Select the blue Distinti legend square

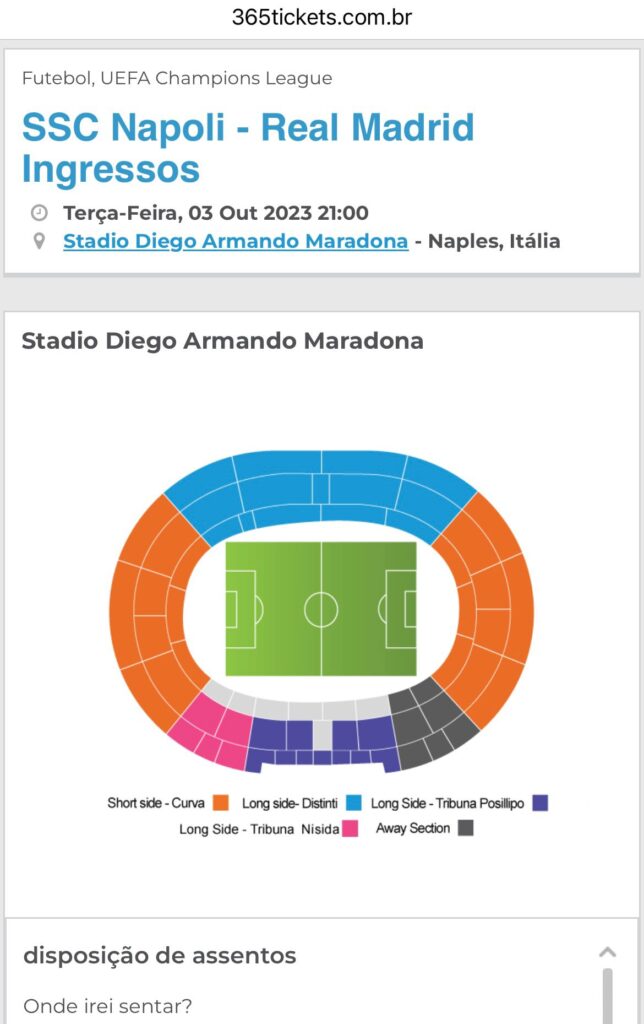[353, 802]
